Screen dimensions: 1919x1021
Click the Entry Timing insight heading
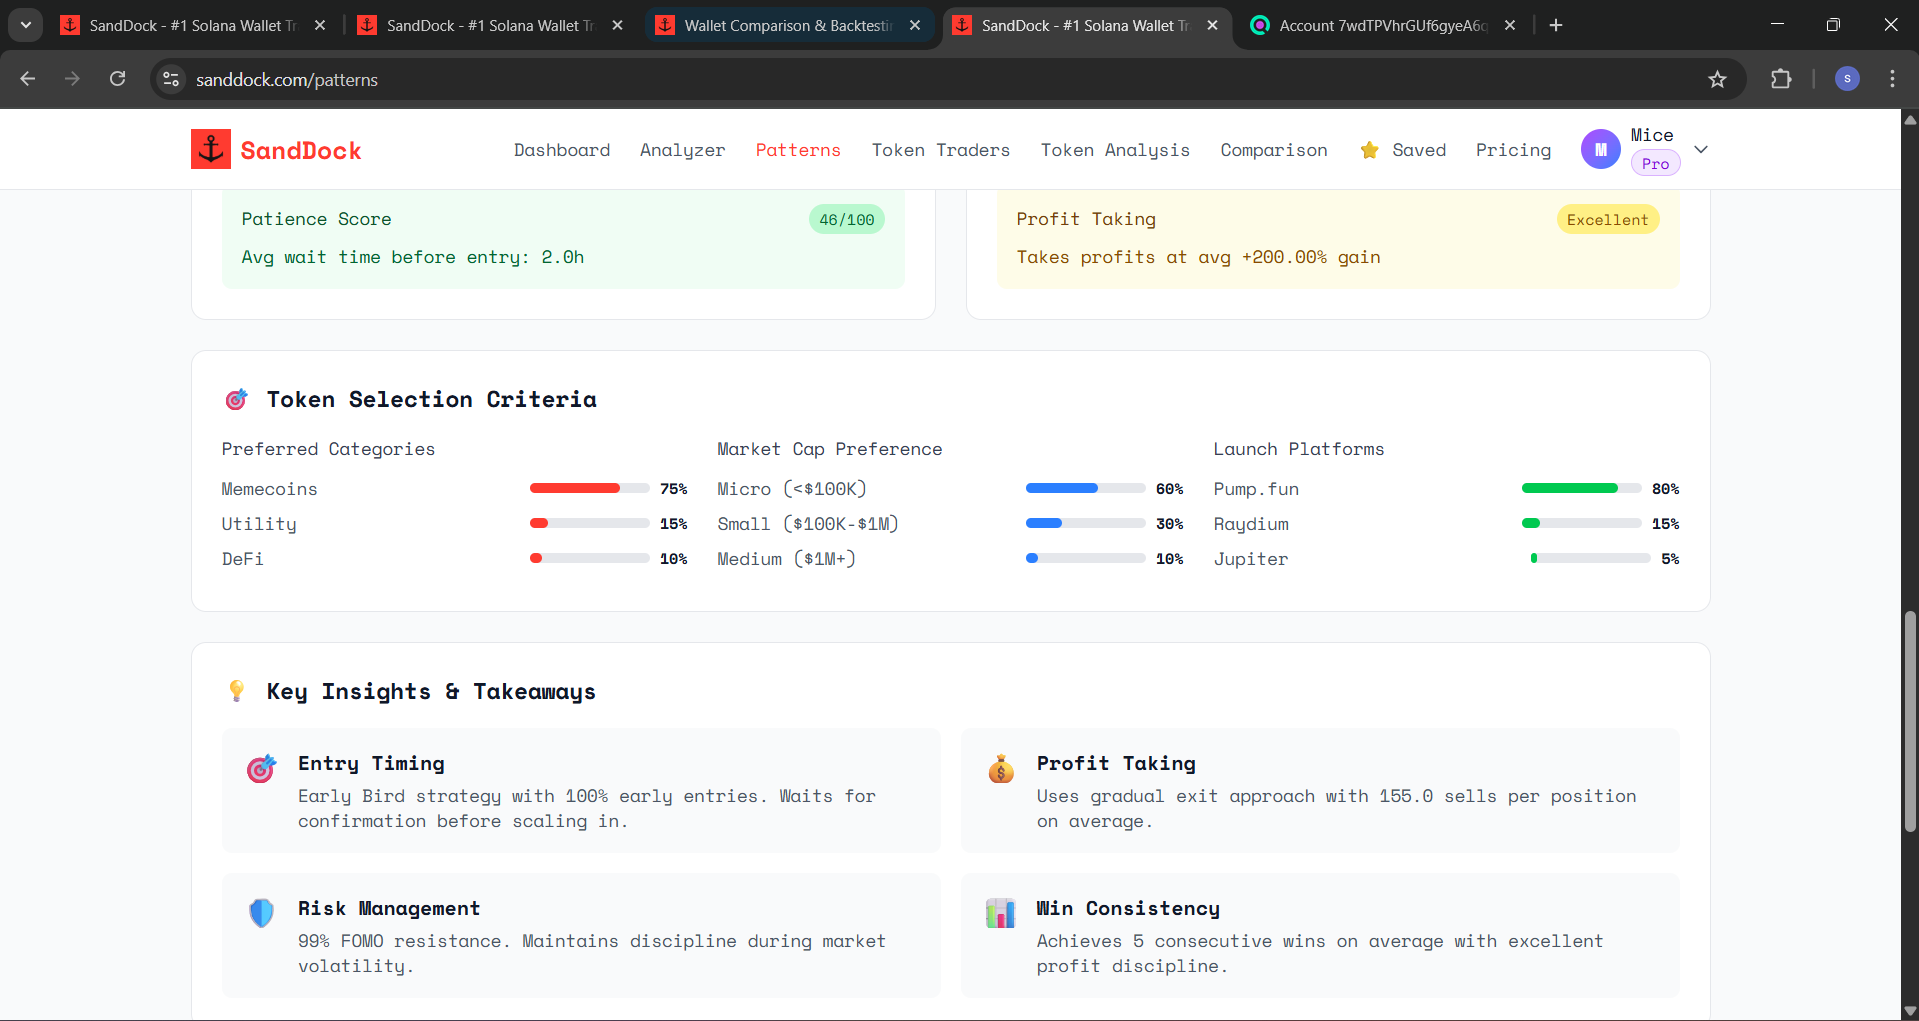[371, 763]
